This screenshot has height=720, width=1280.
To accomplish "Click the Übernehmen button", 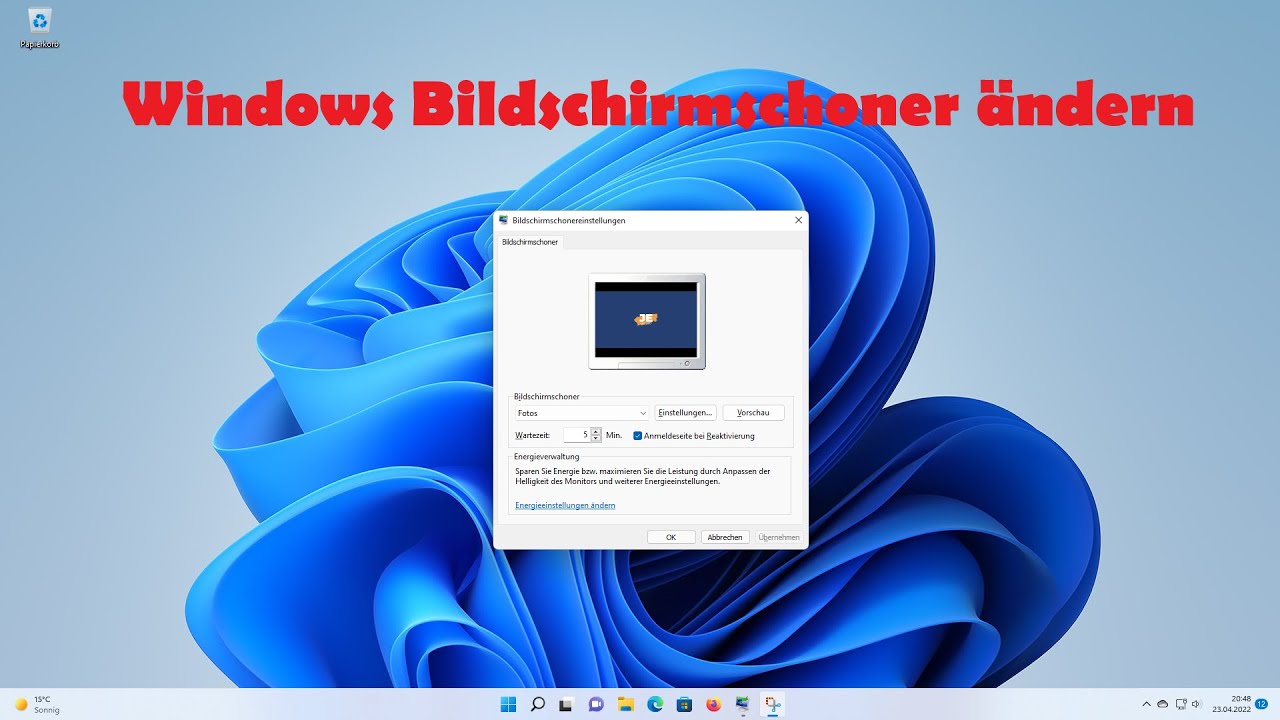I will pyautogui.click(x=779, y=537).
